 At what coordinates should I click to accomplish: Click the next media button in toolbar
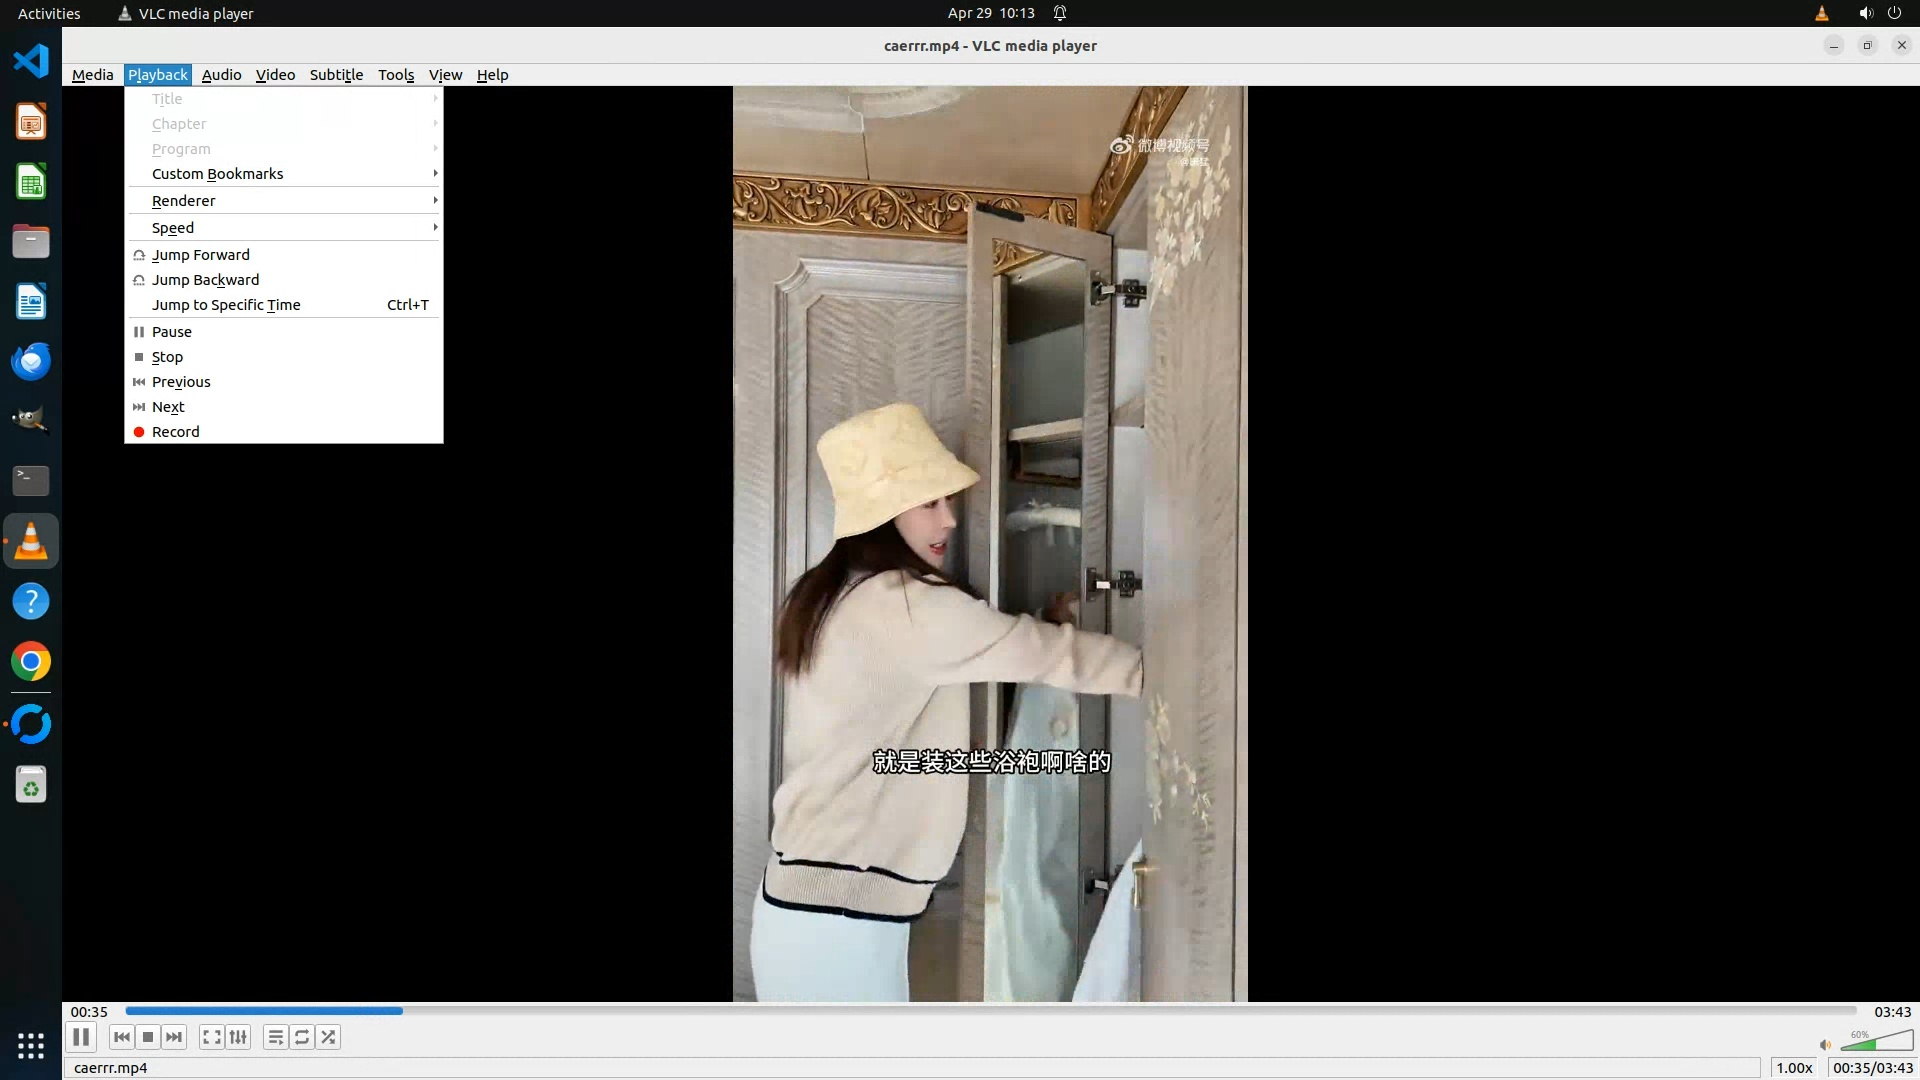click(174, 1037)
